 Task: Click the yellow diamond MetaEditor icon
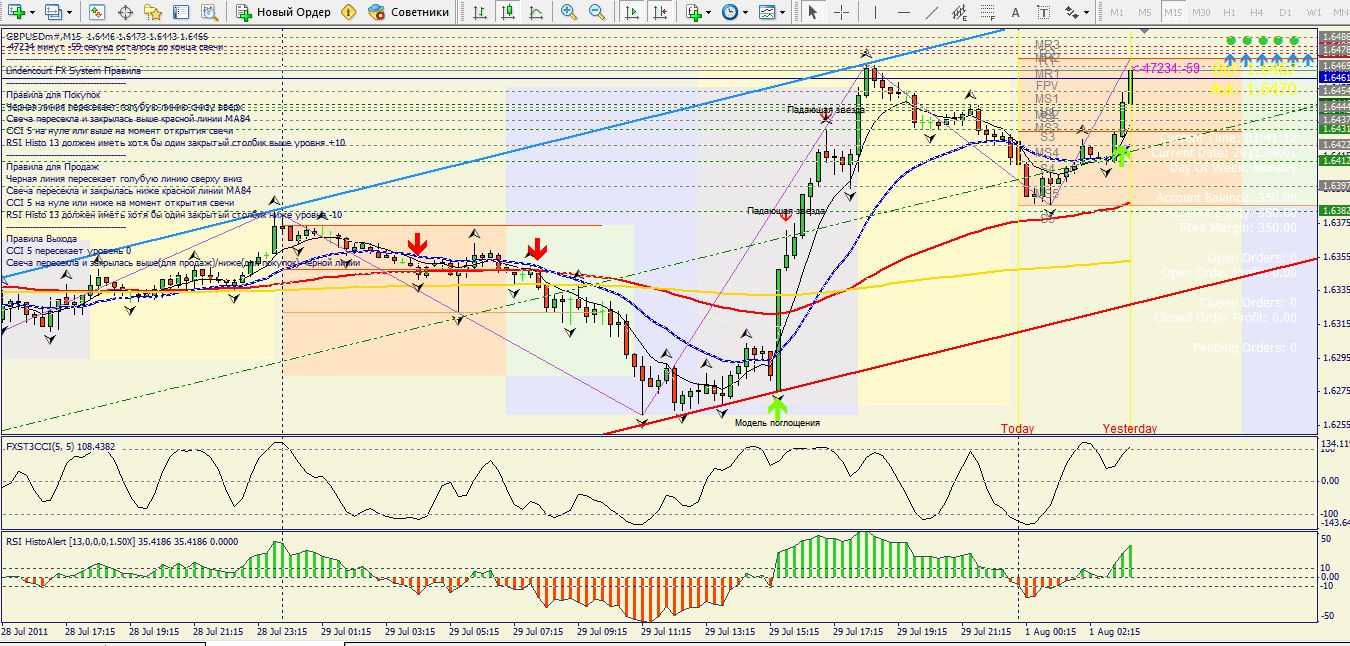[348, 12]
